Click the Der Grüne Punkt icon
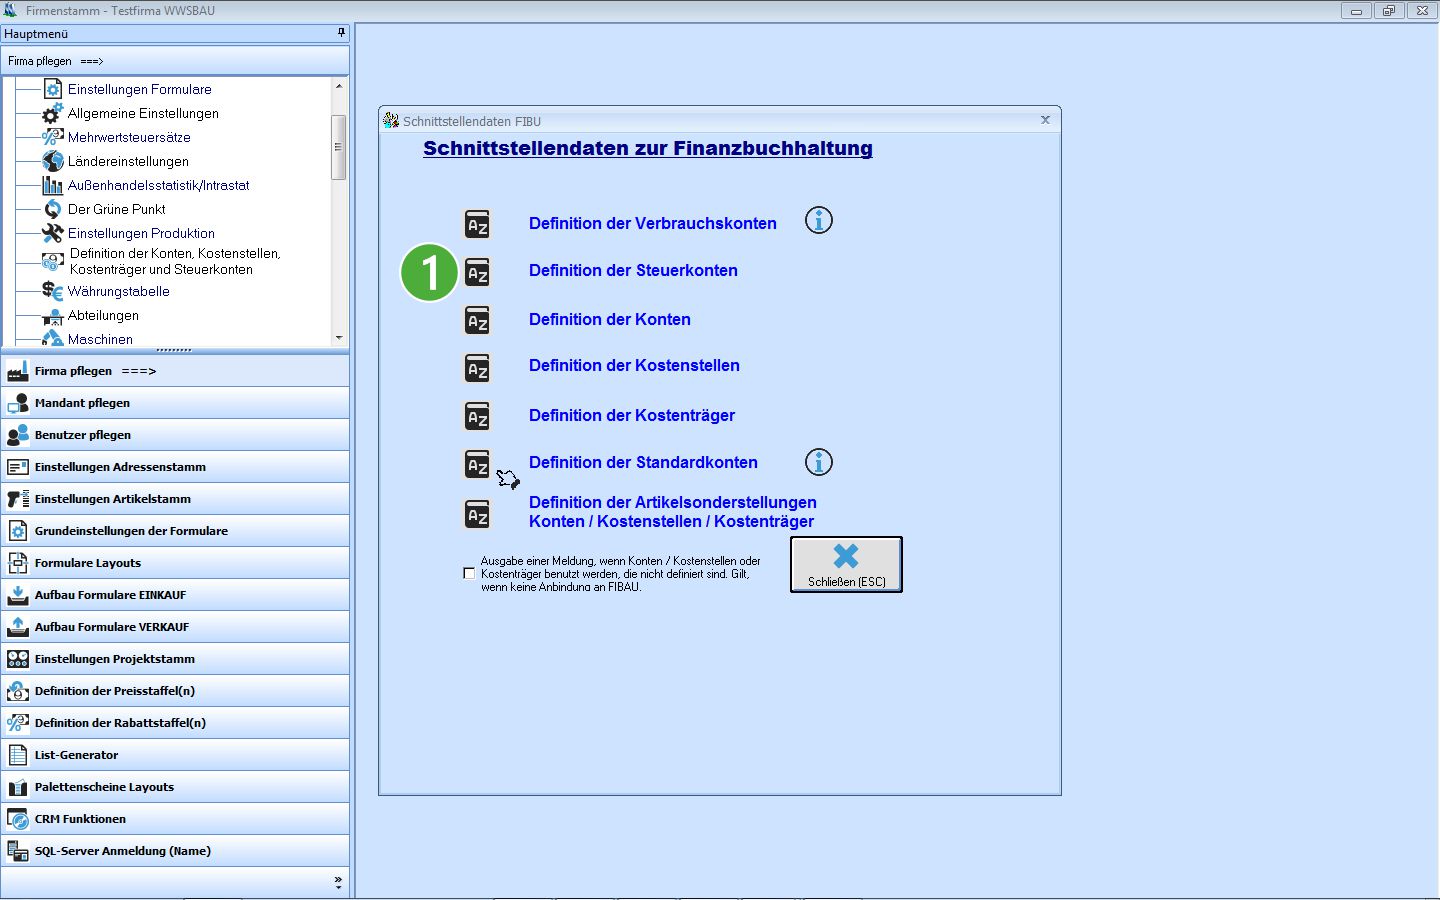The image size is (1440, 900). click(53, 209)
